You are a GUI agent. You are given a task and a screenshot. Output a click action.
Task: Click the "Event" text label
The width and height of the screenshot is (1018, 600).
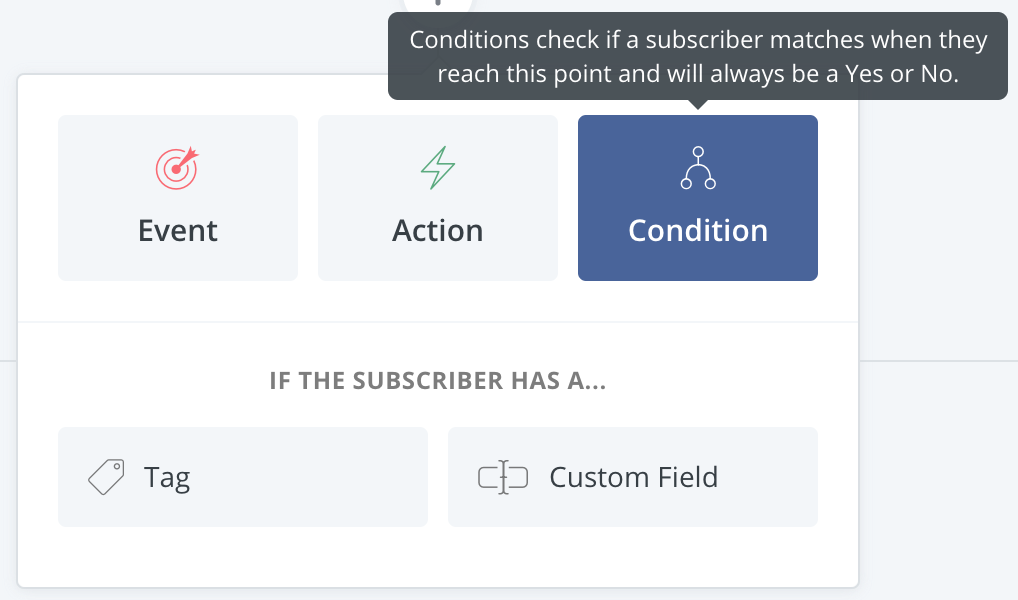pos(178,231)
